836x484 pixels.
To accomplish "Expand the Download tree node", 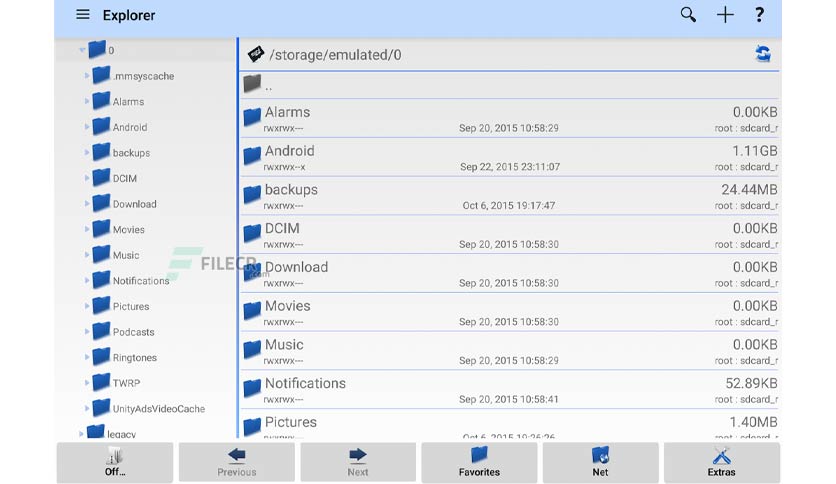I will coord(86,204).
